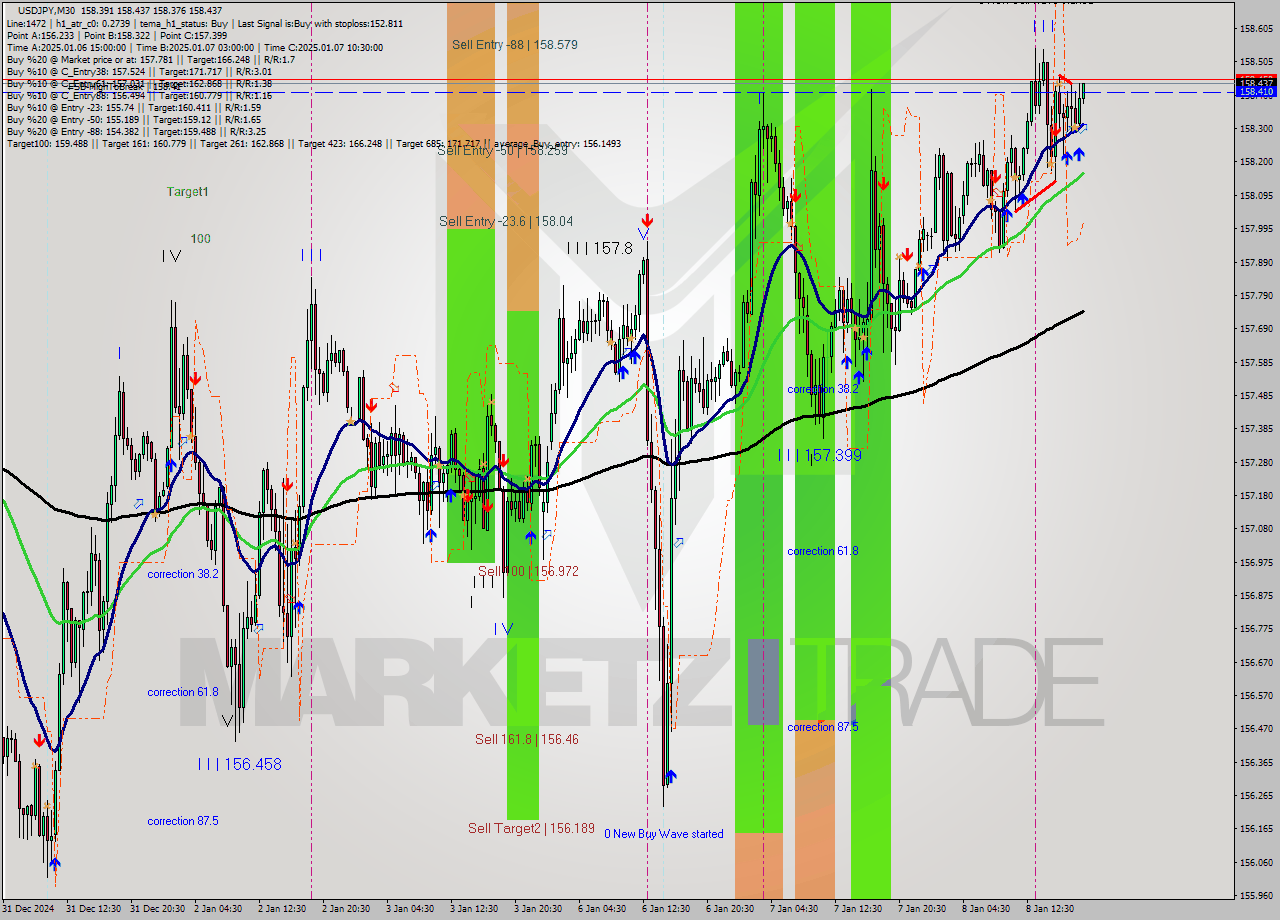Click the 156.365 price axis label

click(1257, 762)
